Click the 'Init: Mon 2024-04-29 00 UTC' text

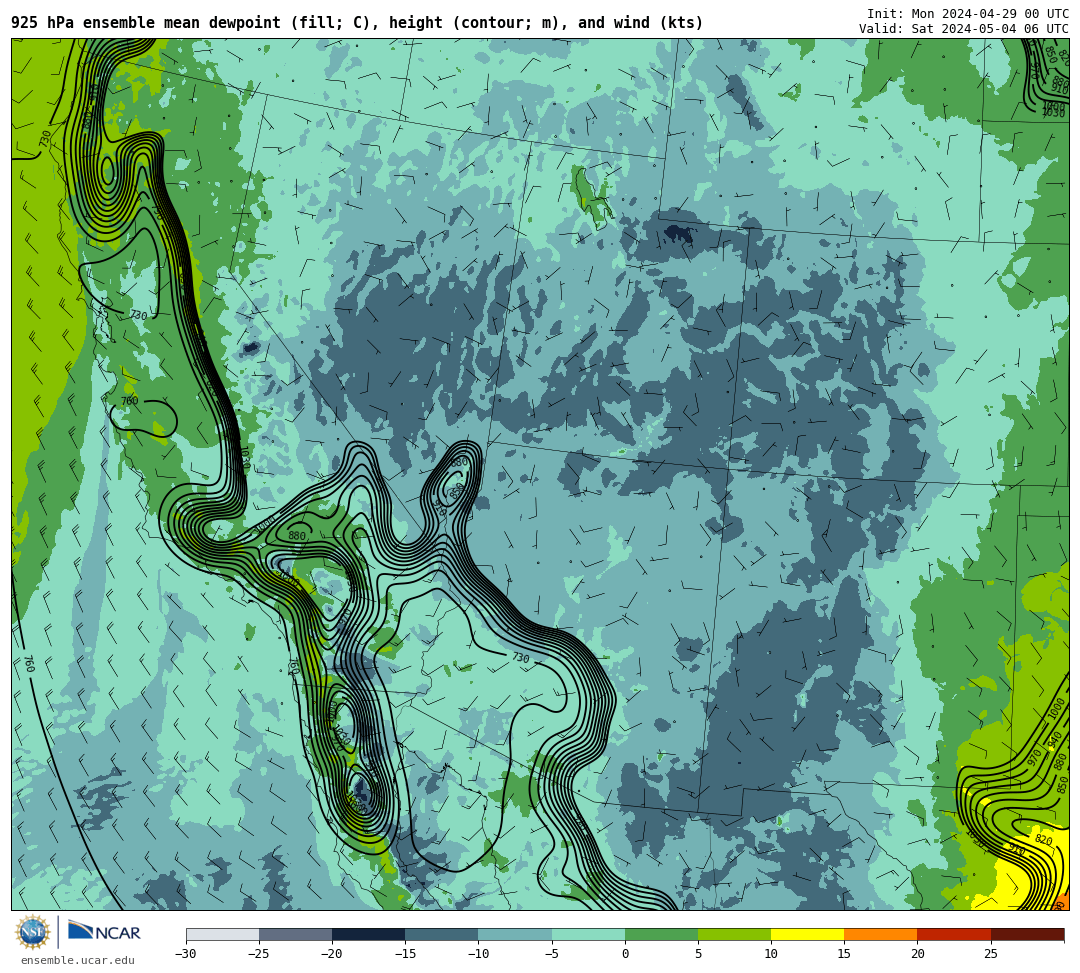tap(968, 14)
